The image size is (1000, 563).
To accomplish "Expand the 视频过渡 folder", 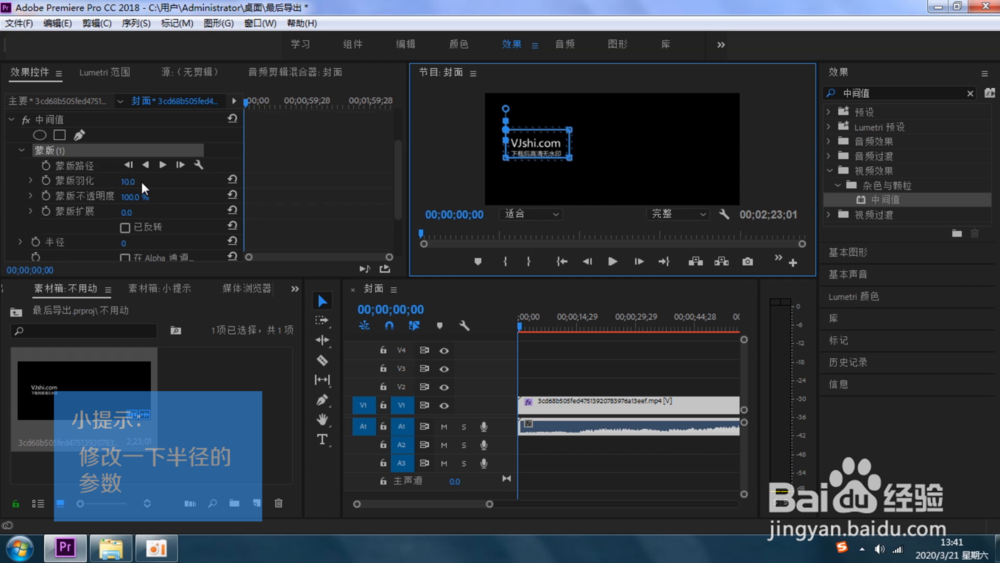I will [x=829, y=215].
